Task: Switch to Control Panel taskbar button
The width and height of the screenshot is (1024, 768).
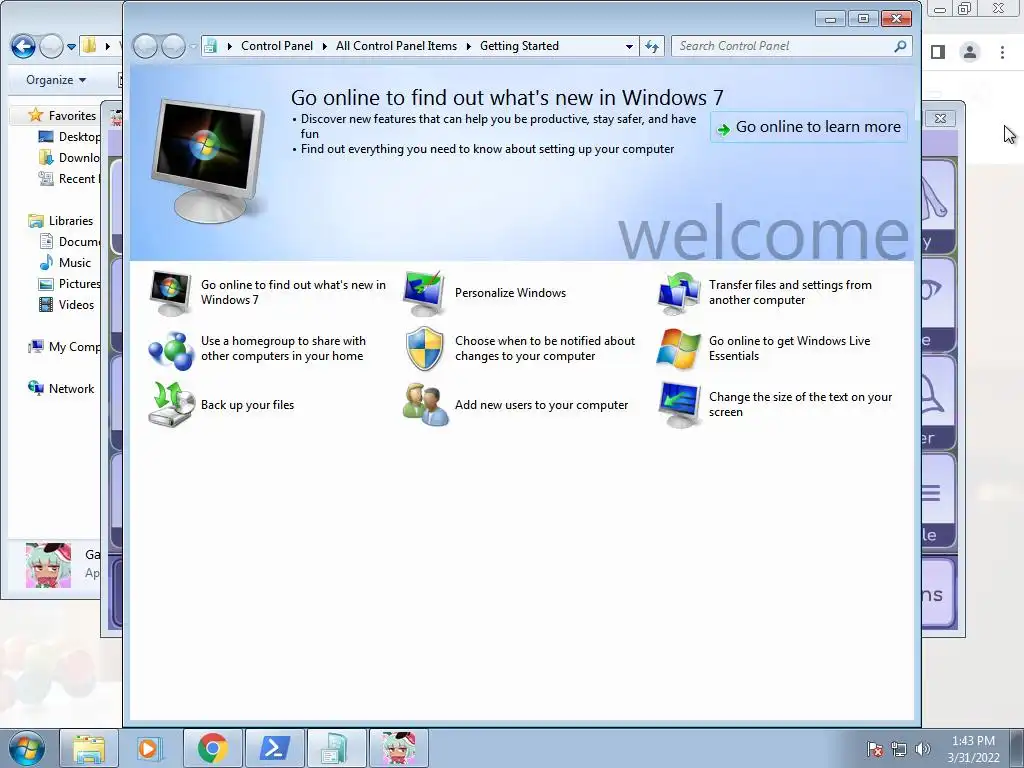Action: click(336, 748)
